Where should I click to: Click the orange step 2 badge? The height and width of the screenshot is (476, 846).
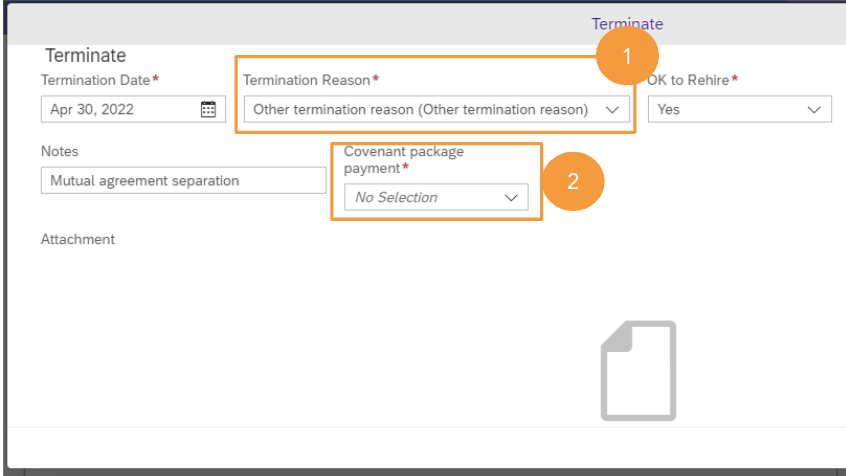click(x=573, y=181)
